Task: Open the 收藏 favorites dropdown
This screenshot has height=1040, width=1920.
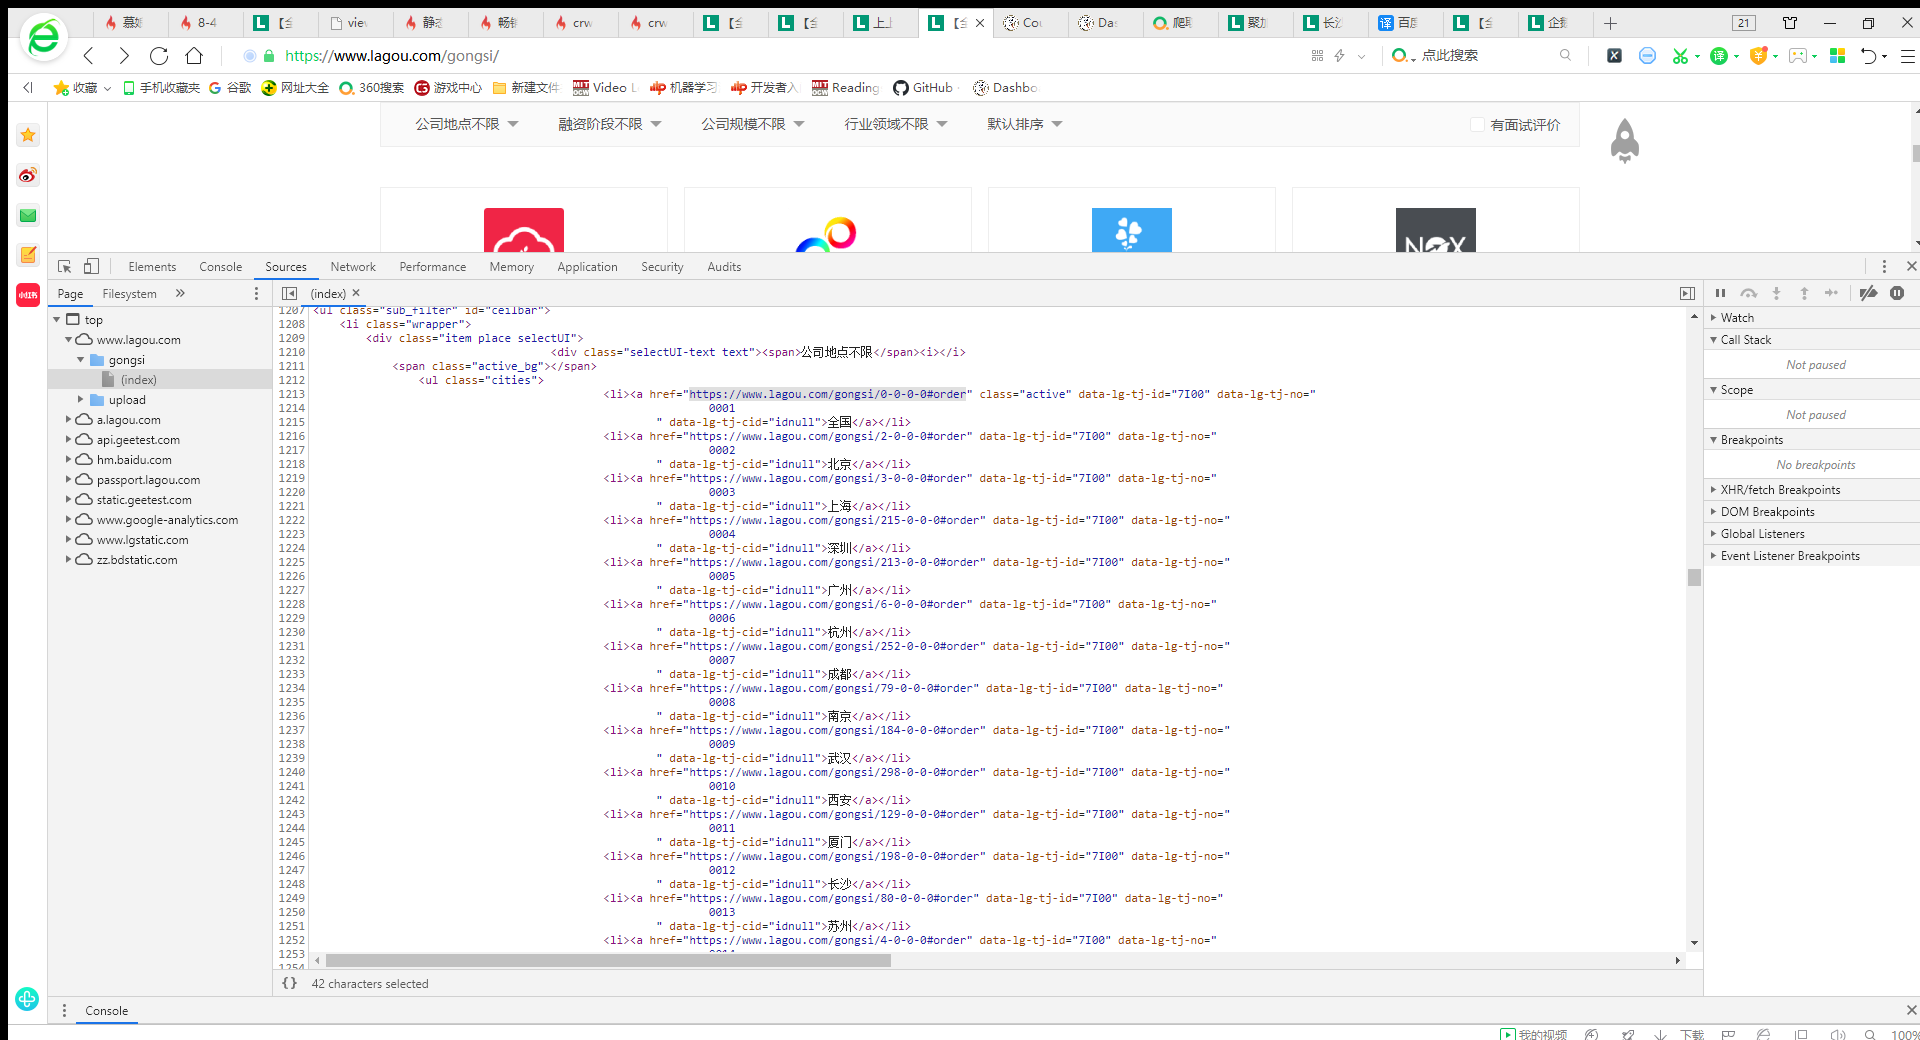Action: 82,88
